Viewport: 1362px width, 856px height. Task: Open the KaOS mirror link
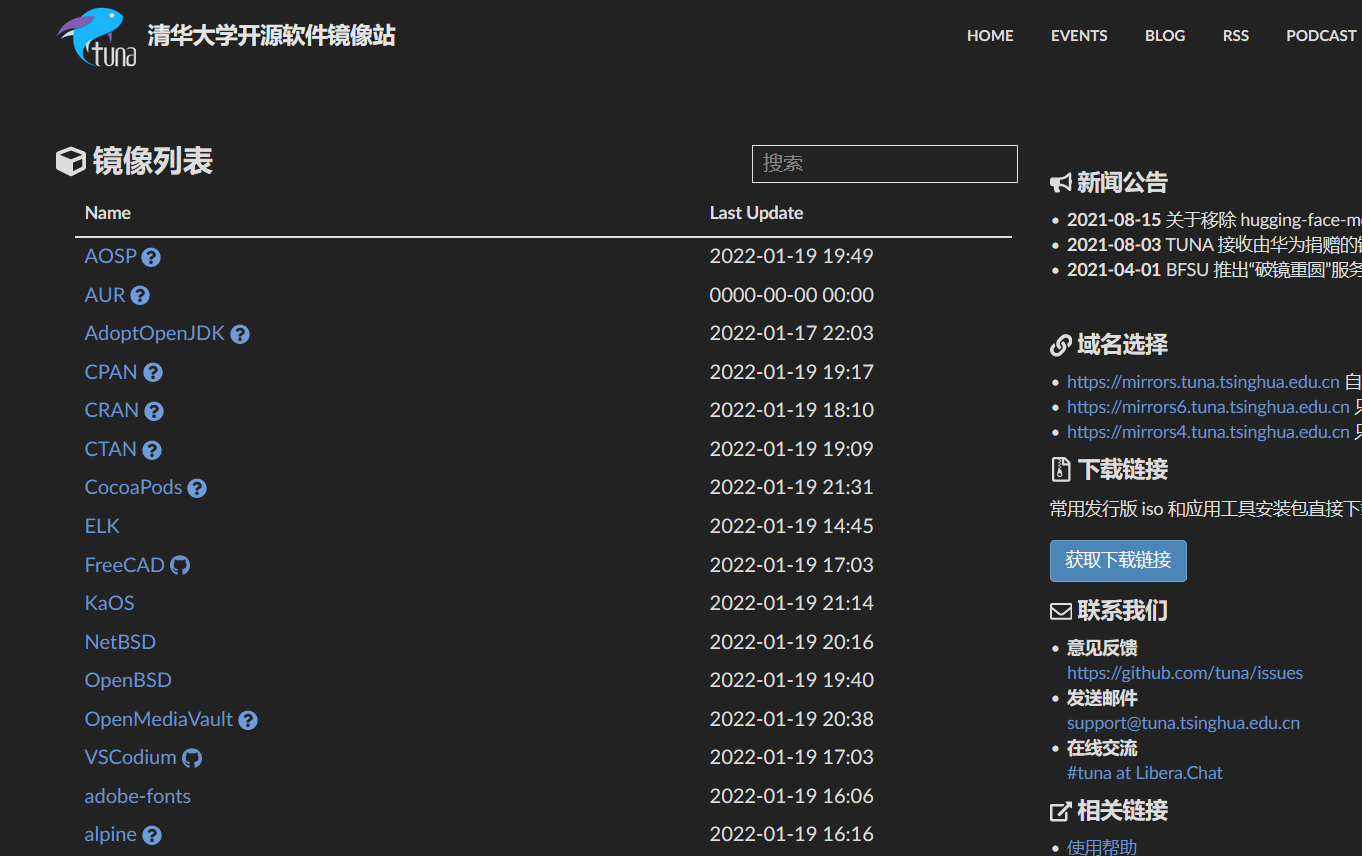point(110,603)
